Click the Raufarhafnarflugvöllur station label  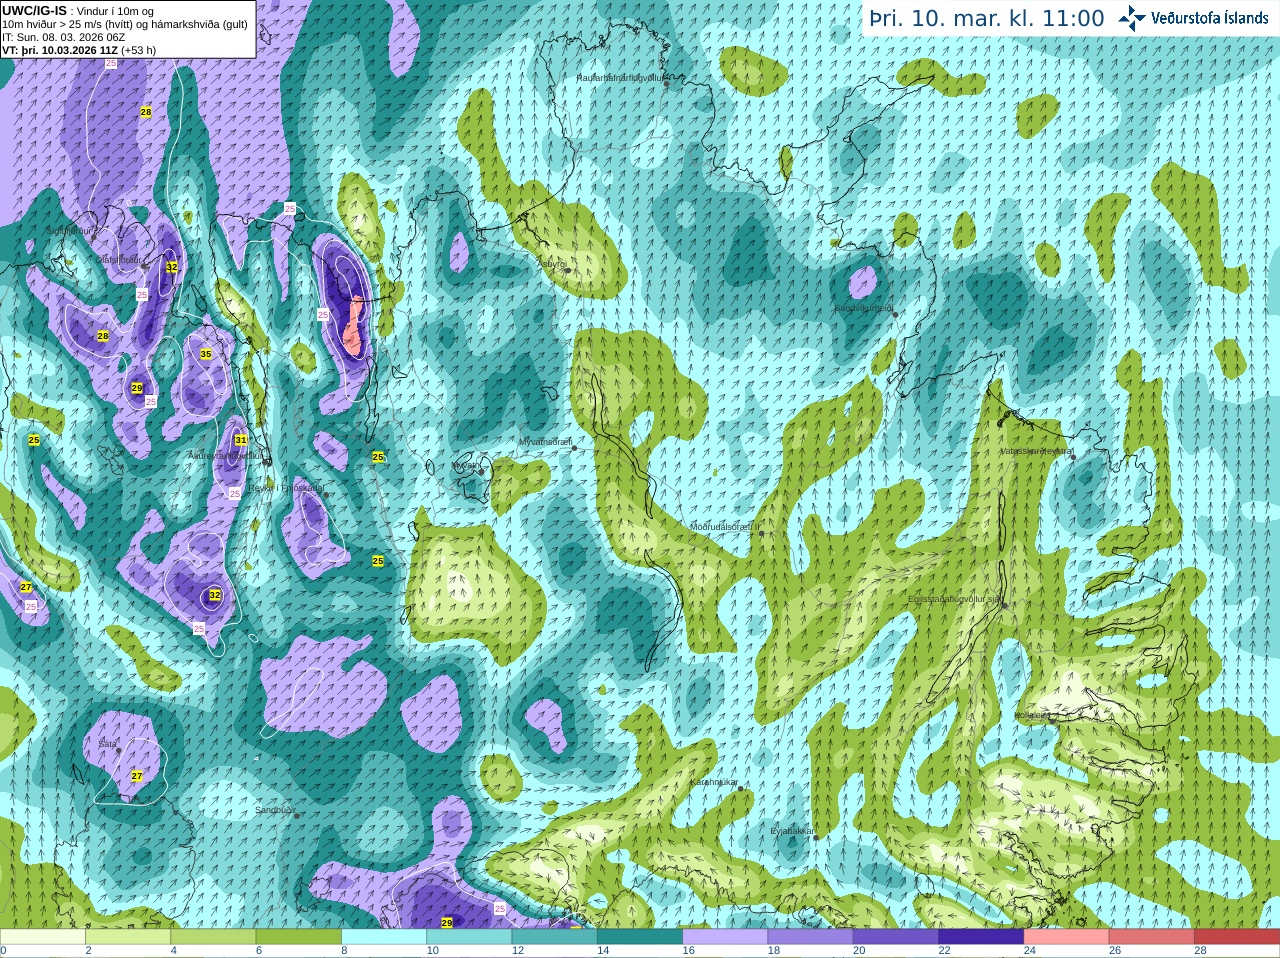tap(620, 77)
